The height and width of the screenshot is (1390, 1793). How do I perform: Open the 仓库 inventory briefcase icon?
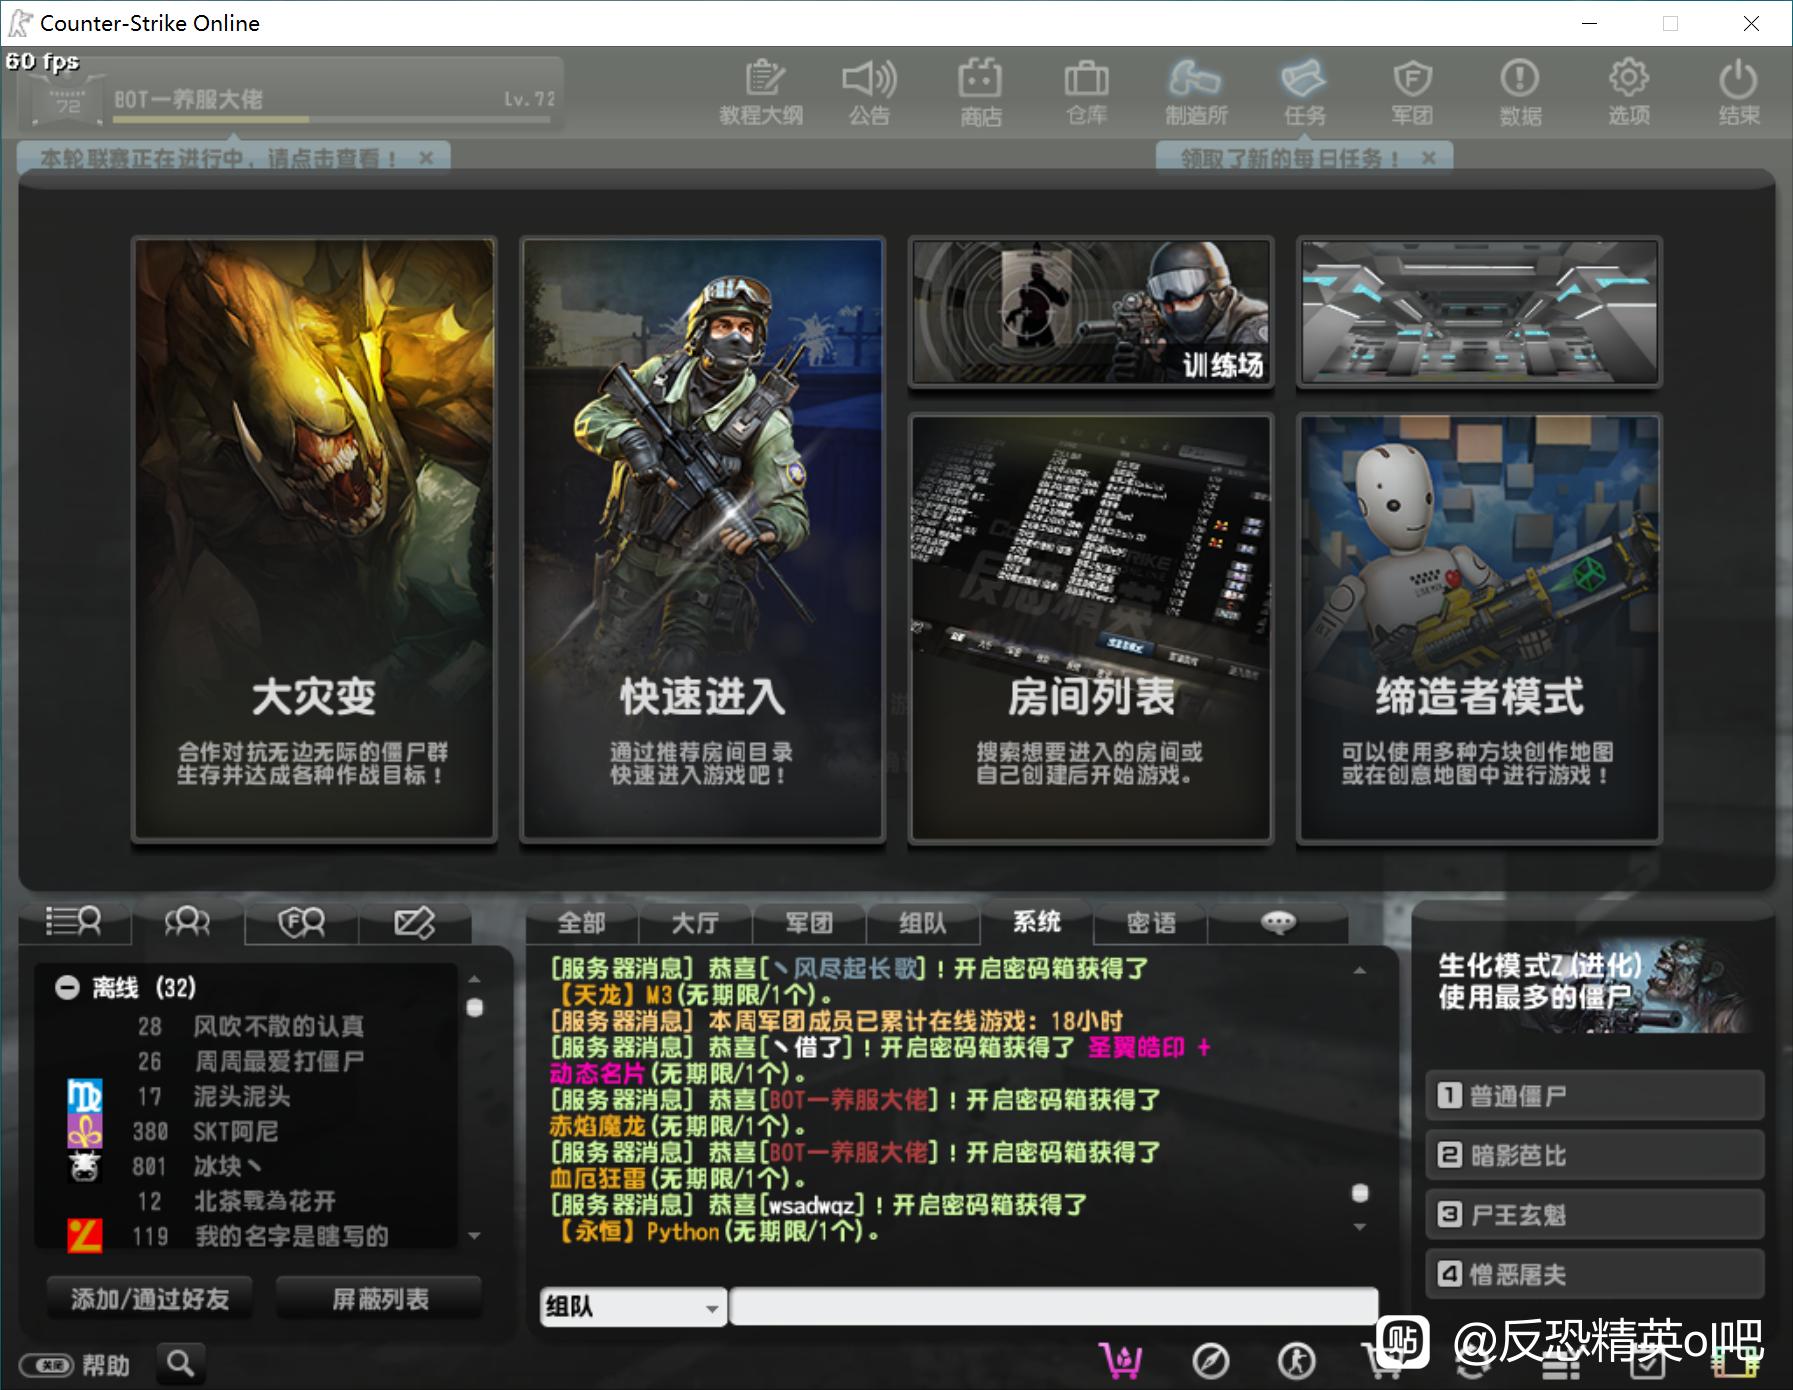point(1087,92)
